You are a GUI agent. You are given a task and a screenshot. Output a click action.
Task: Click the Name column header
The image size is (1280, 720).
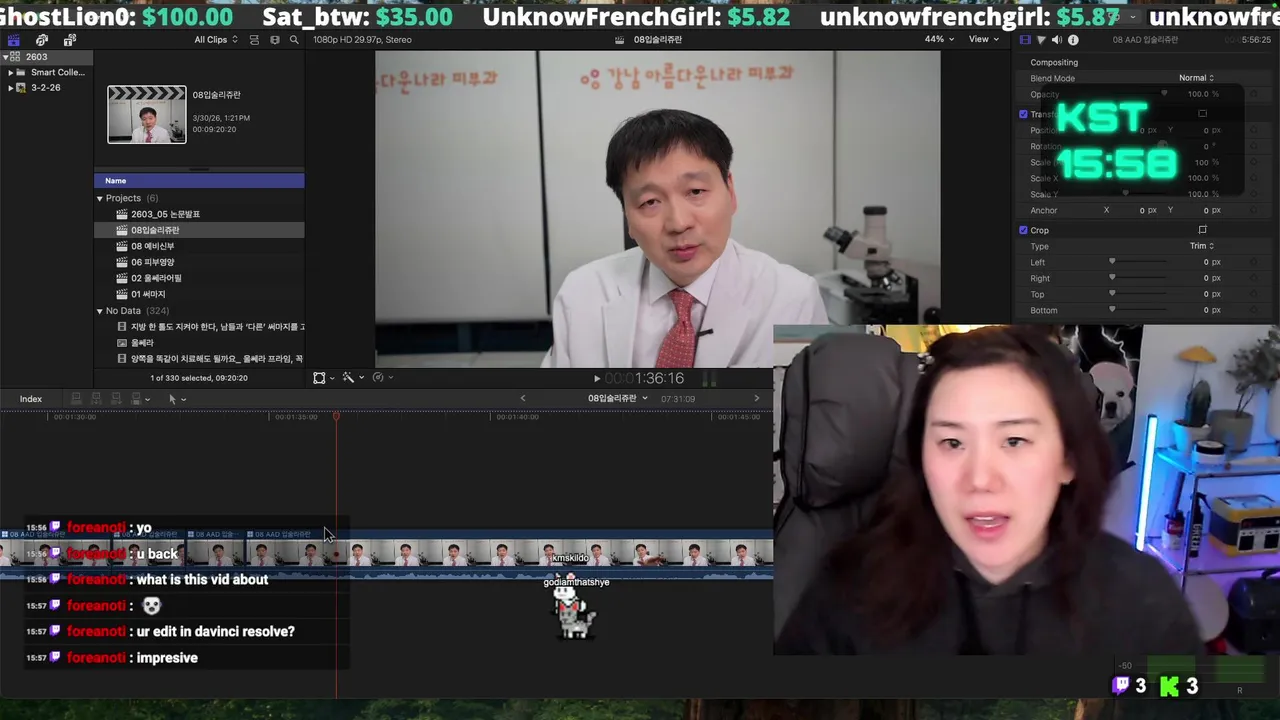click(x=199, y=180)
